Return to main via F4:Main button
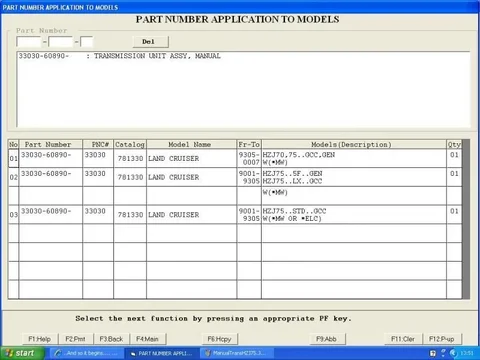Screen dimensions: 480x360 (x=147, y=339)
